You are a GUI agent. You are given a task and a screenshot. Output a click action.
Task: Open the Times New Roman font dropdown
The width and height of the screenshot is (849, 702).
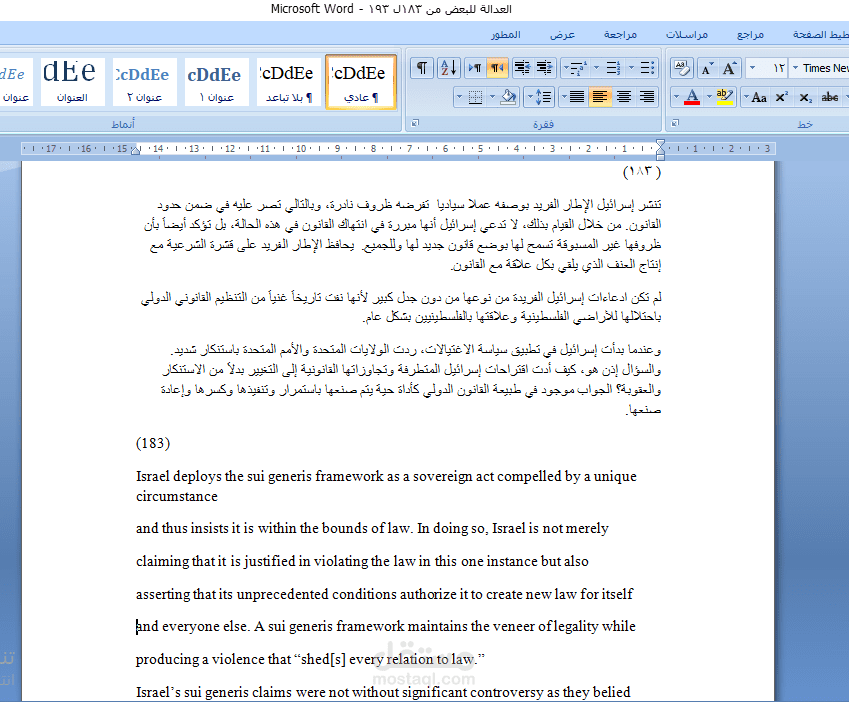[820, 68]
